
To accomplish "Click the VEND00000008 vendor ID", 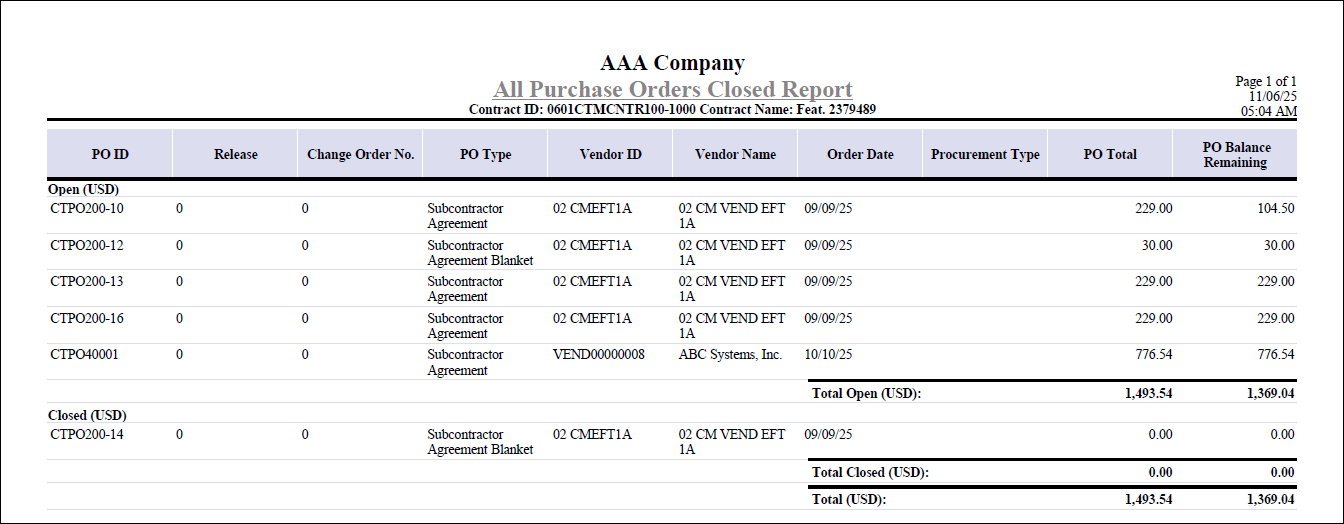I will point(599,354).
